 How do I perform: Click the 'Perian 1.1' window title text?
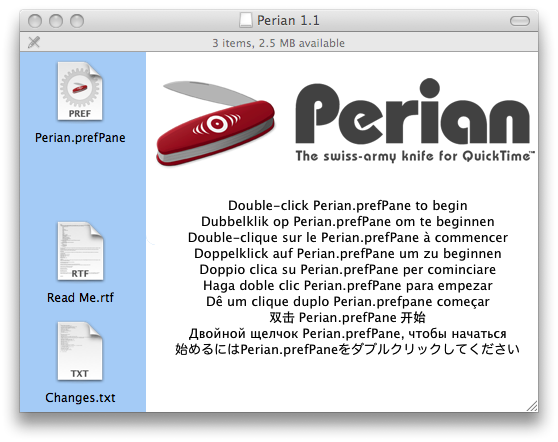tap(288, 20)
